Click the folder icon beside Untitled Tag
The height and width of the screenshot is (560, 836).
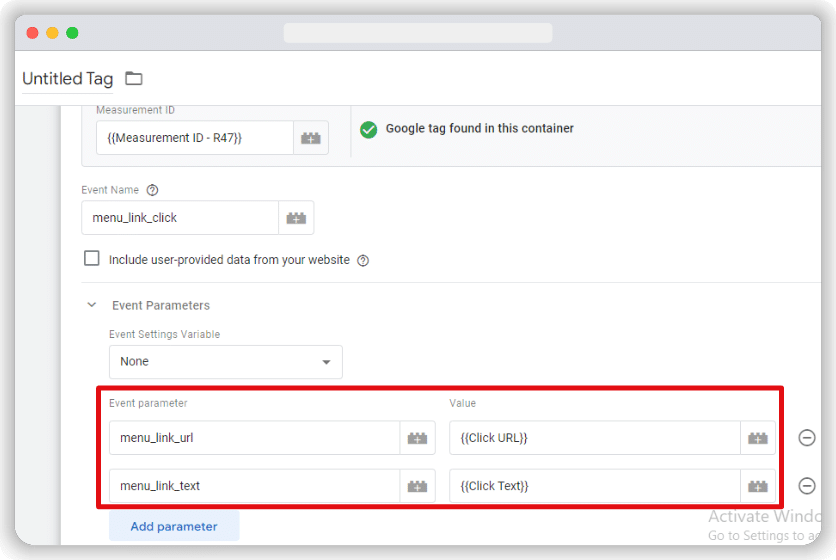point(134,79)
